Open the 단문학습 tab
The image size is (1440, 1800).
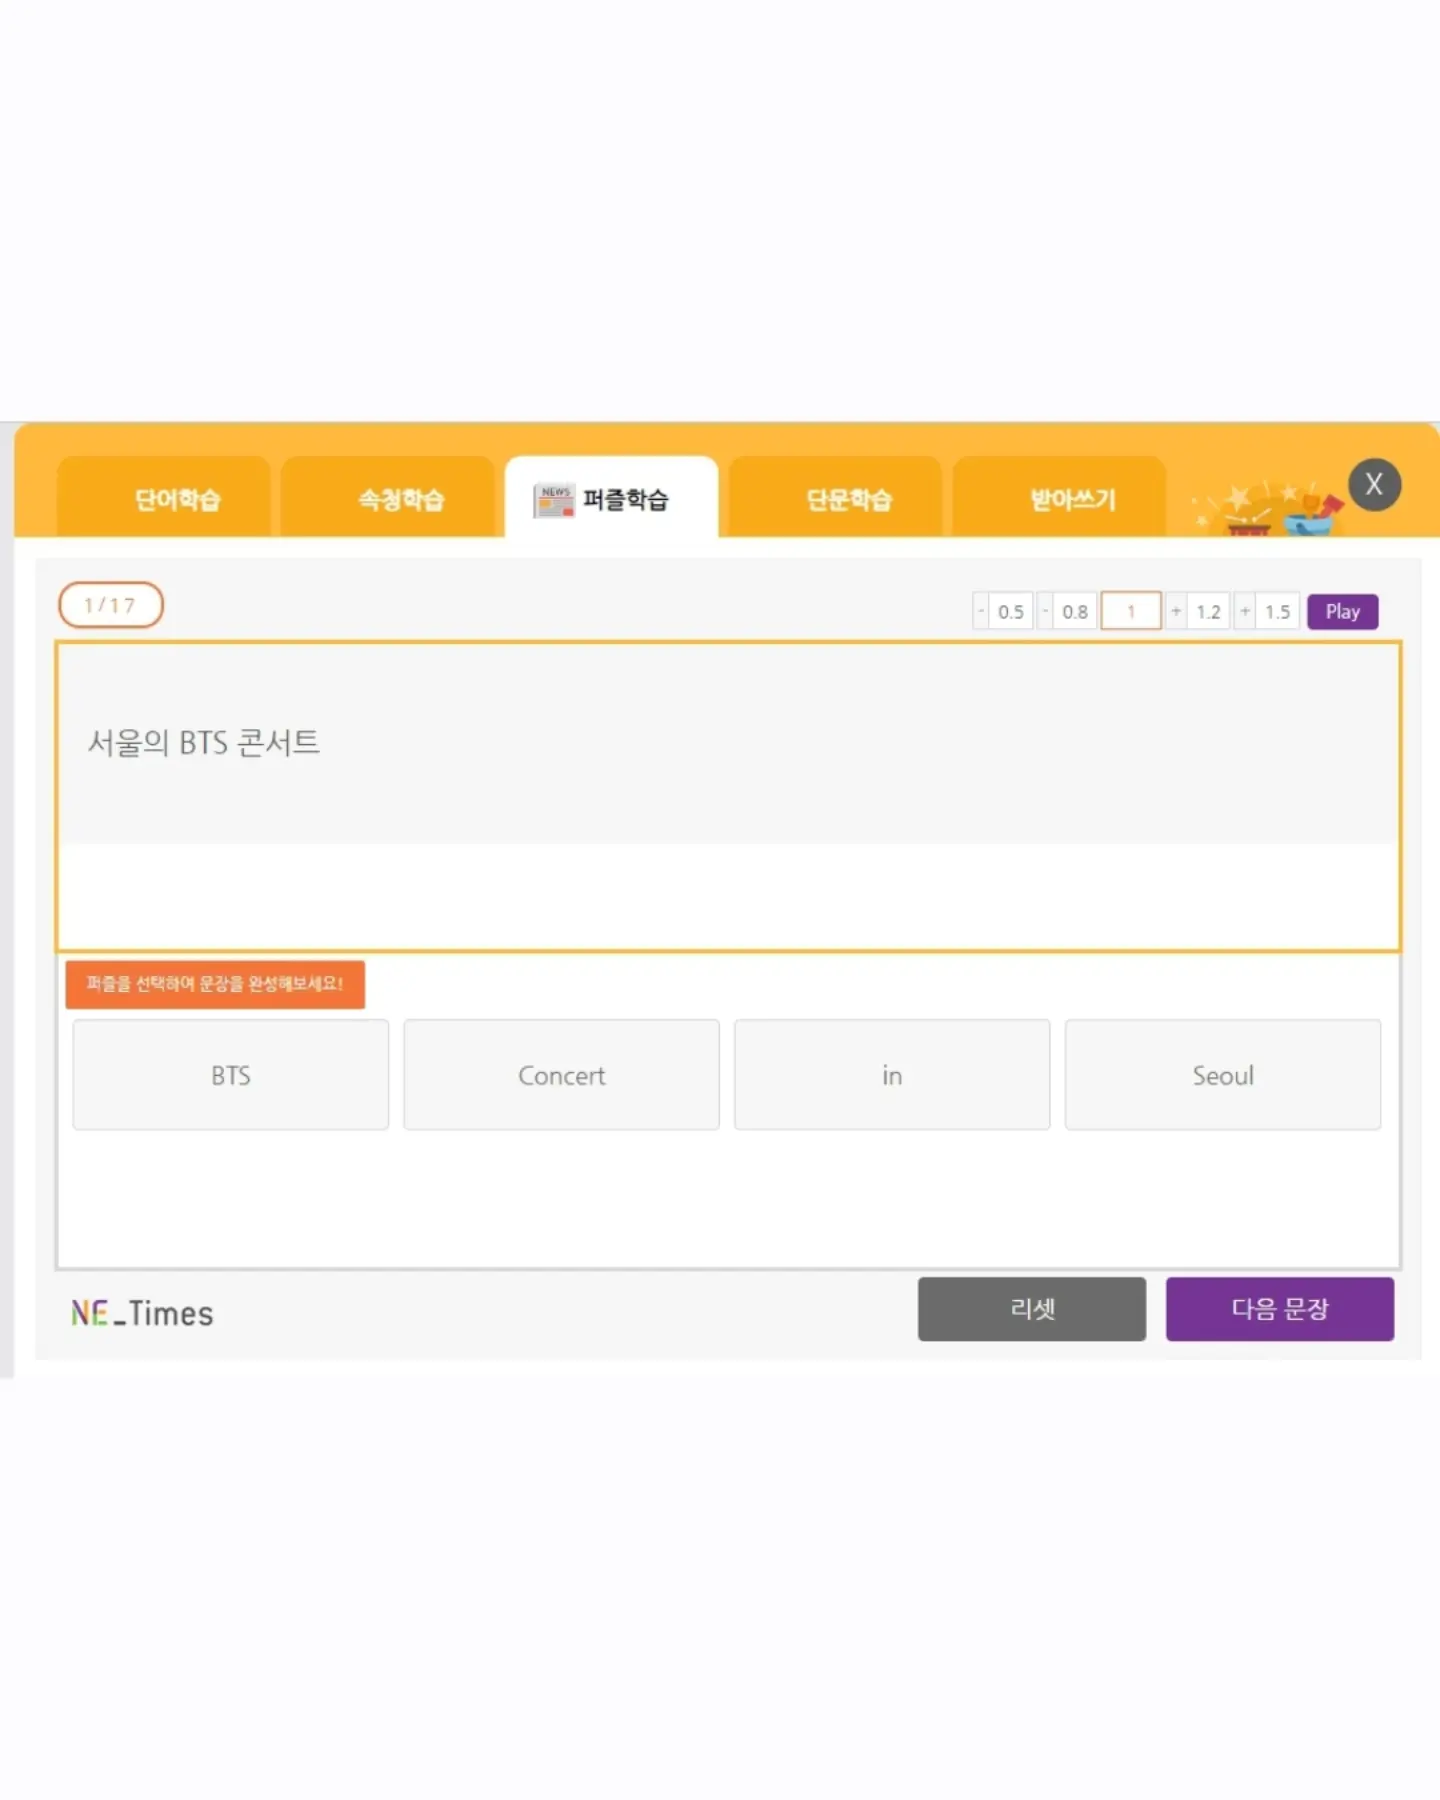pos(836,497)
